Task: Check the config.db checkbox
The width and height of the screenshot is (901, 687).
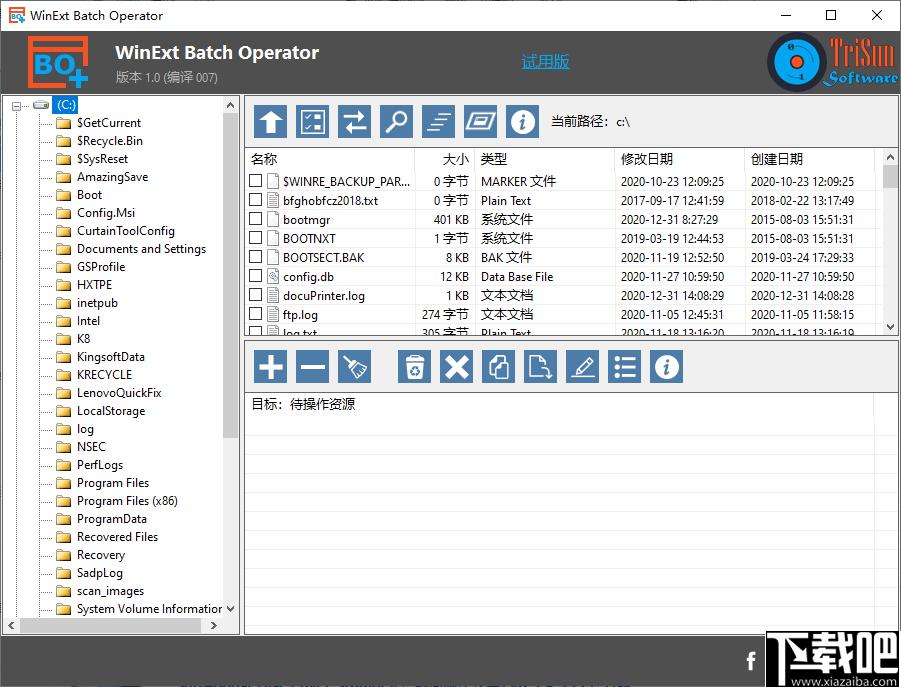Action: (x=256, y=276)
